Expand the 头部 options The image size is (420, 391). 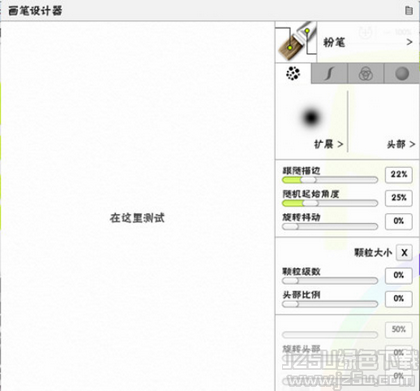tap(401, 144)
